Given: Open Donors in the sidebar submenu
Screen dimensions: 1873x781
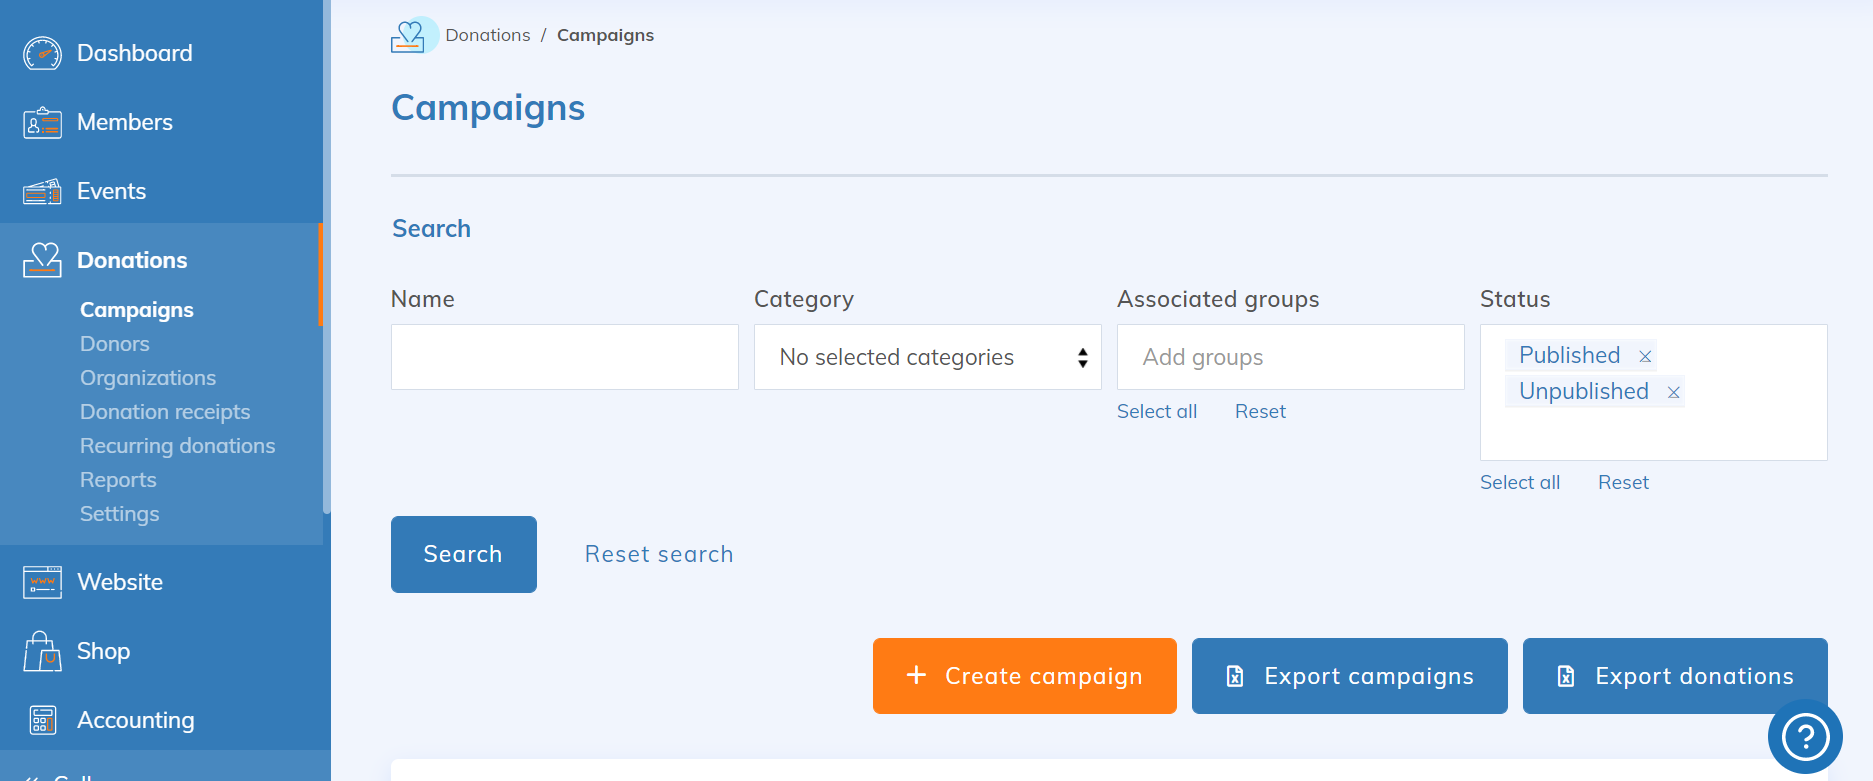Looking at the screenshot, I should [115, 344].
